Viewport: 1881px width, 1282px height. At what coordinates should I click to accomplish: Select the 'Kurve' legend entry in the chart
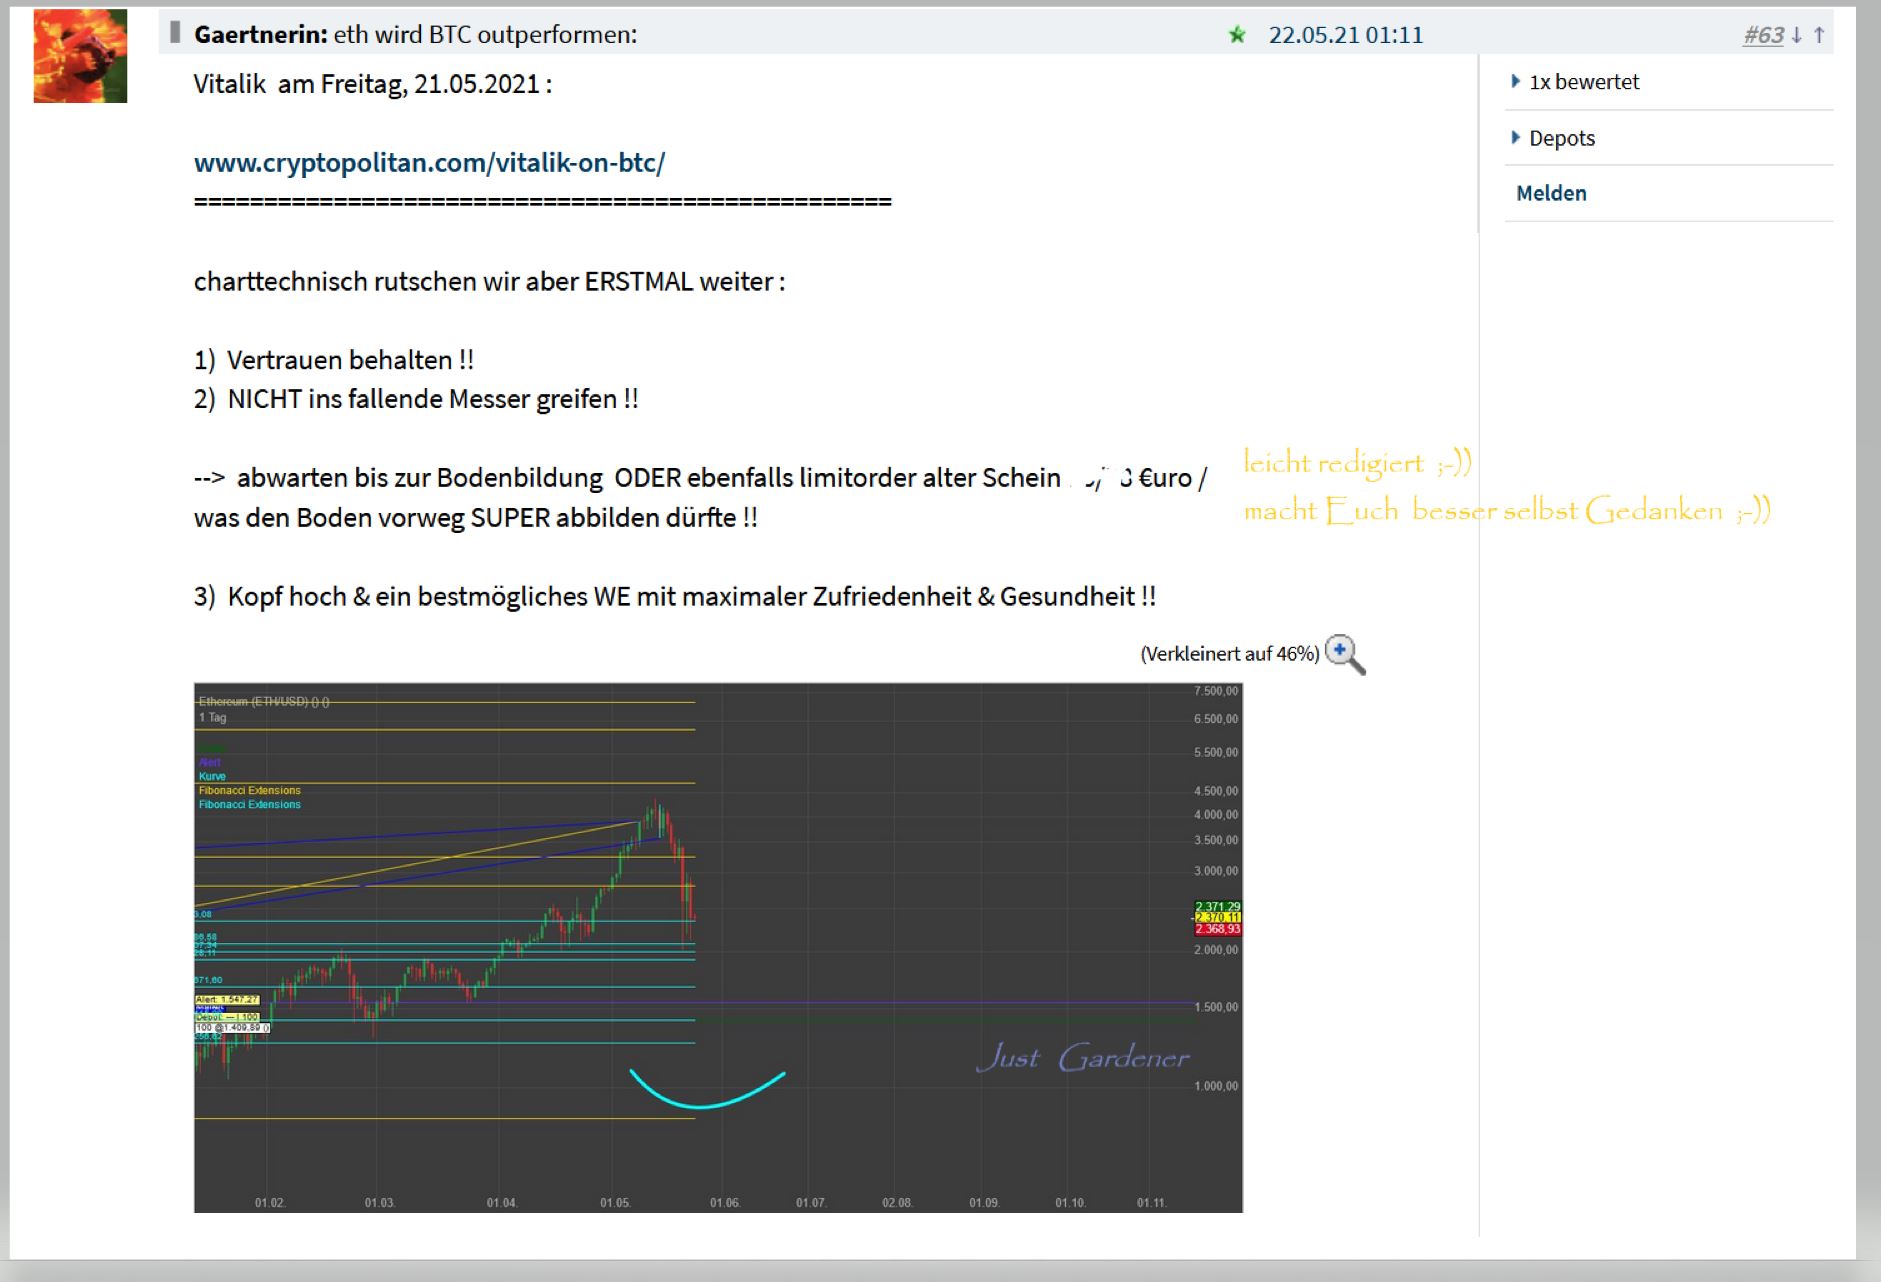pyautogui.click(x=212, y=775)
